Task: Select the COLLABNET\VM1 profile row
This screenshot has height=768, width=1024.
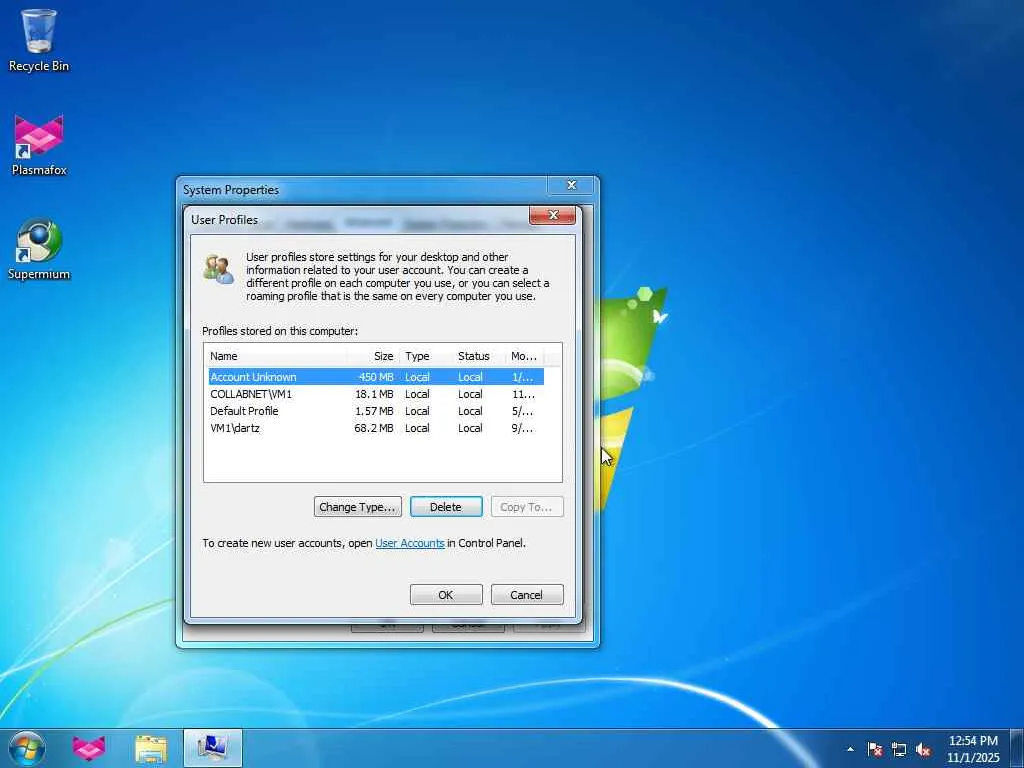Action: tap(376, 394)
